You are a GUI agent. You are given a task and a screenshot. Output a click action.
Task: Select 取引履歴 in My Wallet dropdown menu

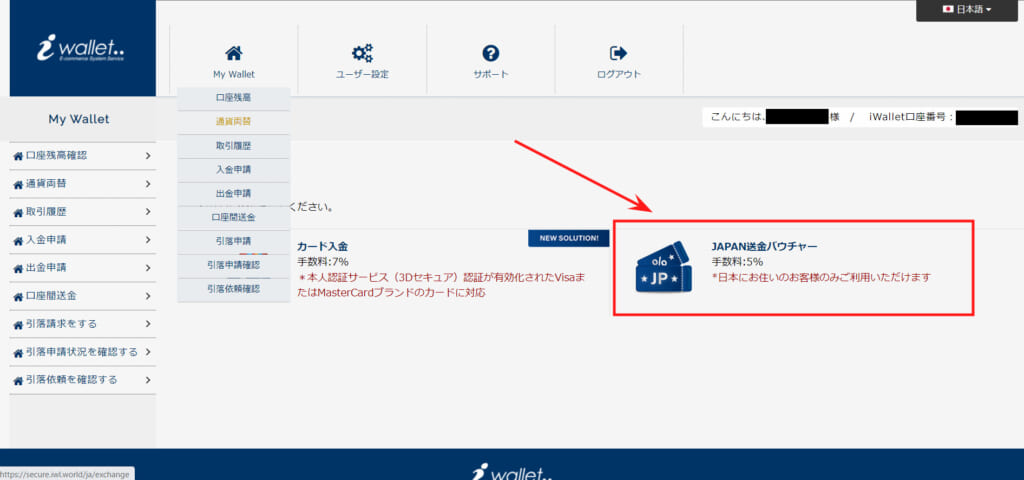pos(233,146)
